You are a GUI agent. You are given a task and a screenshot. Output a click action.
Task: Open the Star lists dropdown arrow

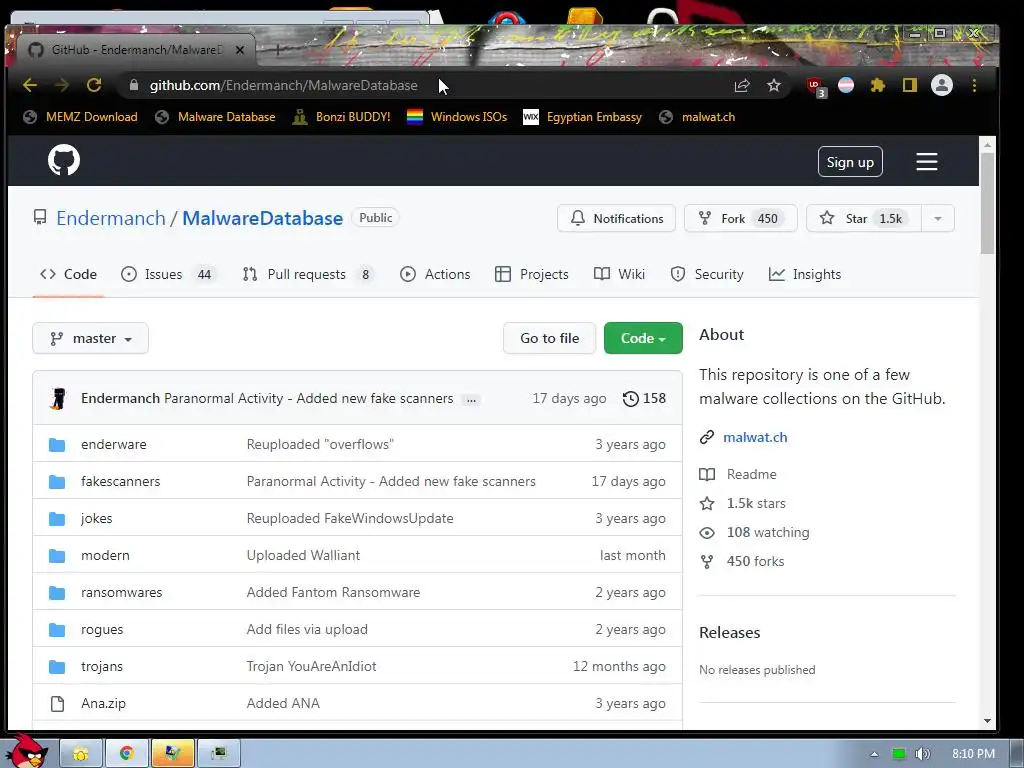(938, 219)
